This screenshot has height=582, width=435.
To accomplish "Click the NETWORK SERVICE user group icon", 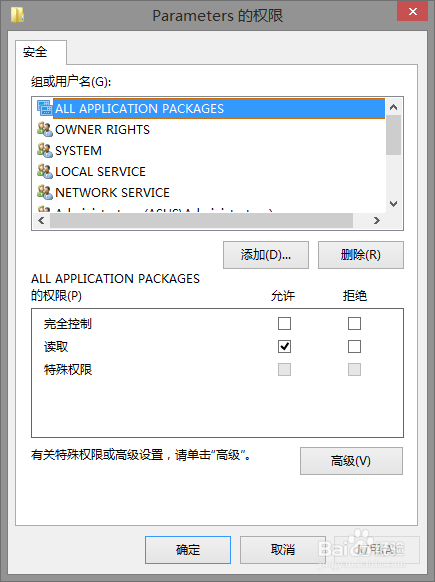I will point(45,192).
